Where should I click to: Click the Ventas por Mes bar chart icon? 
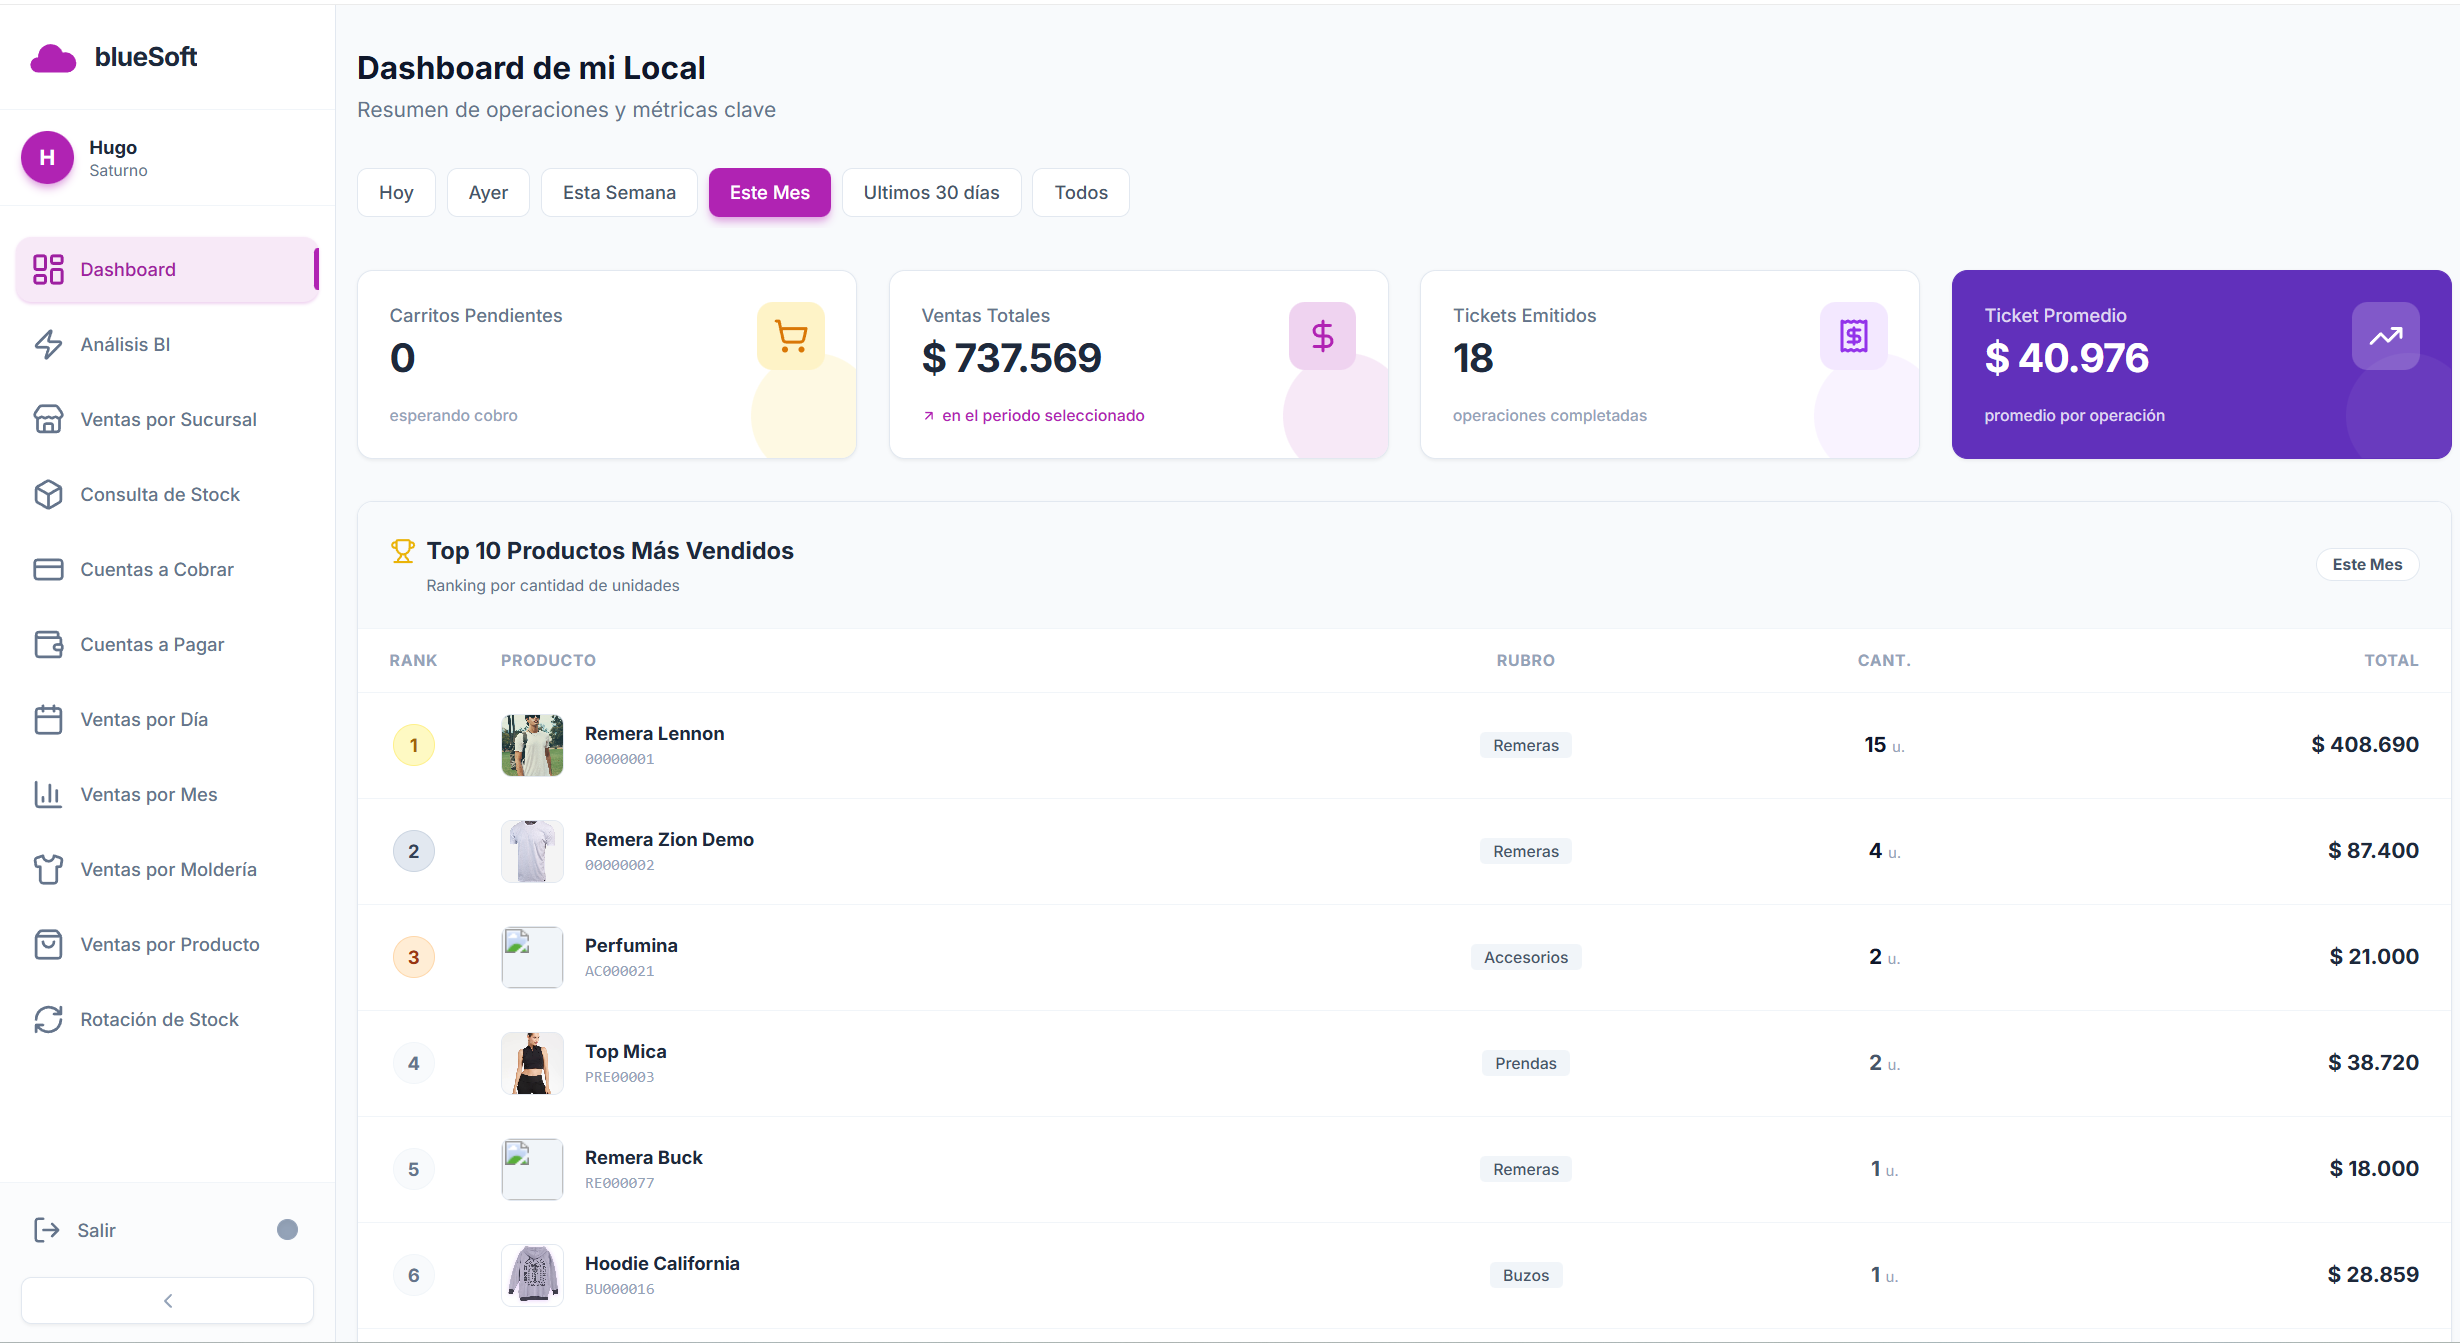click(48, 794)
